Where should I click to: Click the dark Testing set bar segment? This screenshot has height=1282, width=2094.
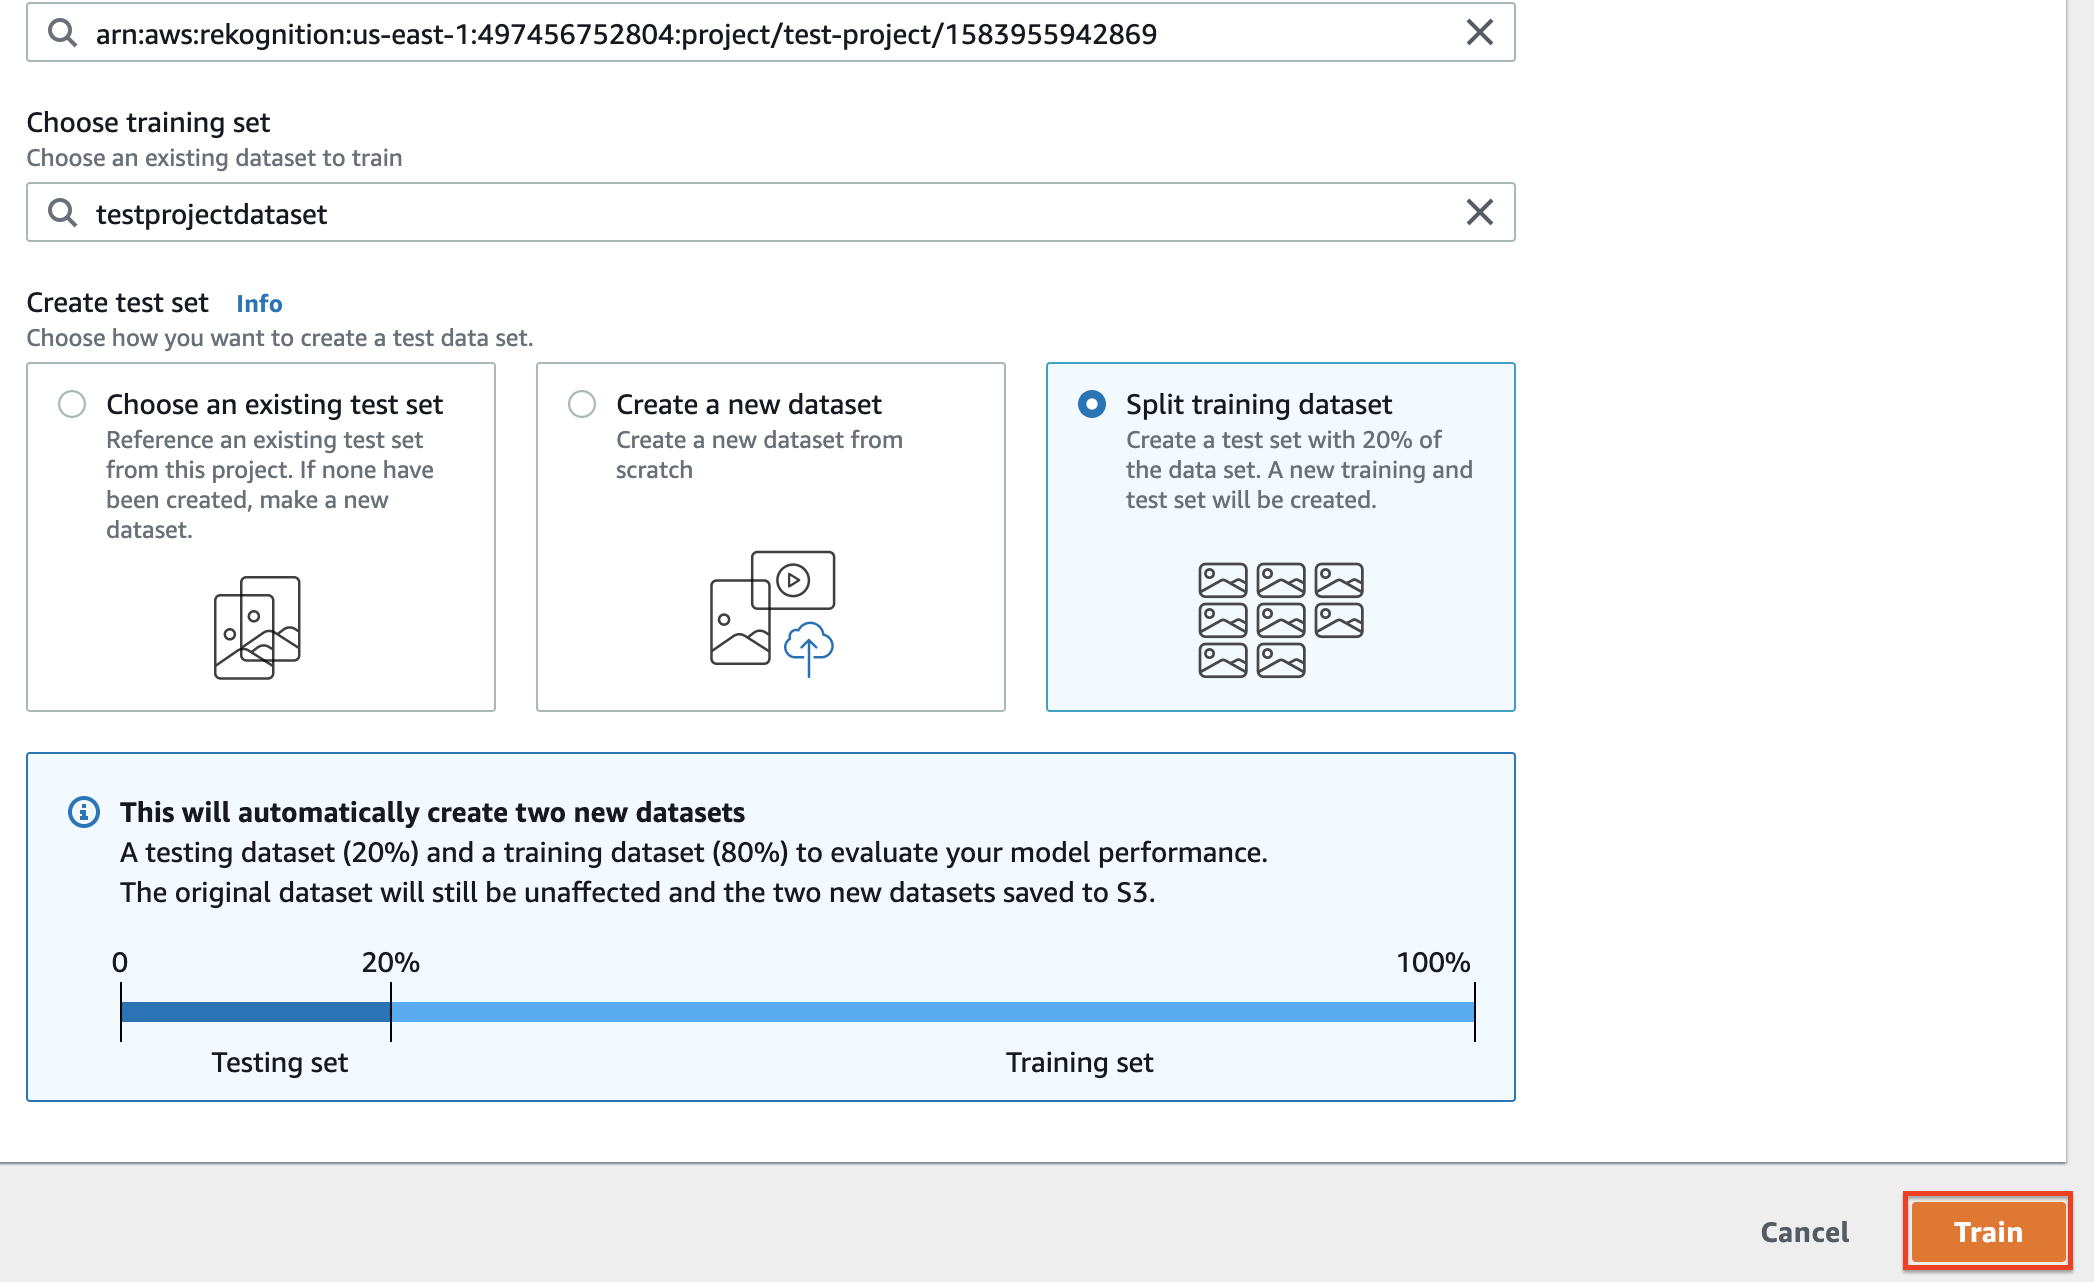point(255,1012)
